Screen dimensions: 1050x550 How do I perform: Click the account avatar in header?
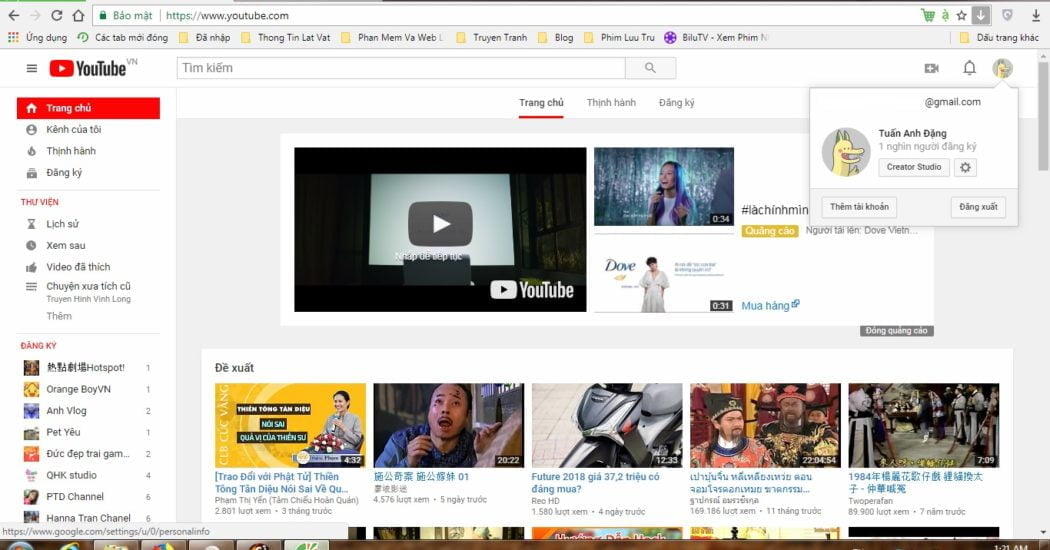click(1002, 68)
